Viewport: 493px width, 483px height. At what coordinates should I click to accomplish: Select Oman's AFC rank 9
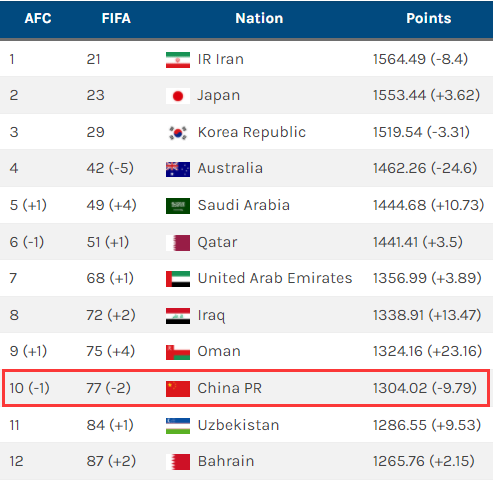[14, 351]
